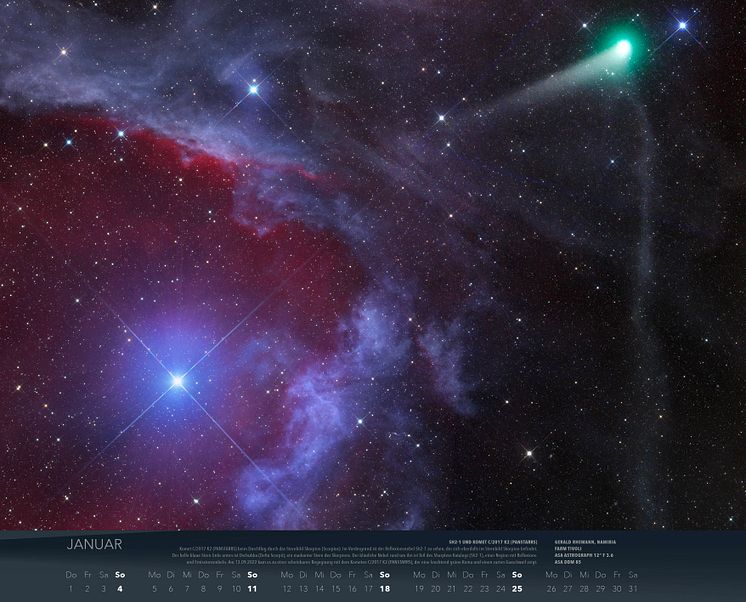Select Sunday 11 in the calendar
This screenshot has width=746, height=602.
252,589
